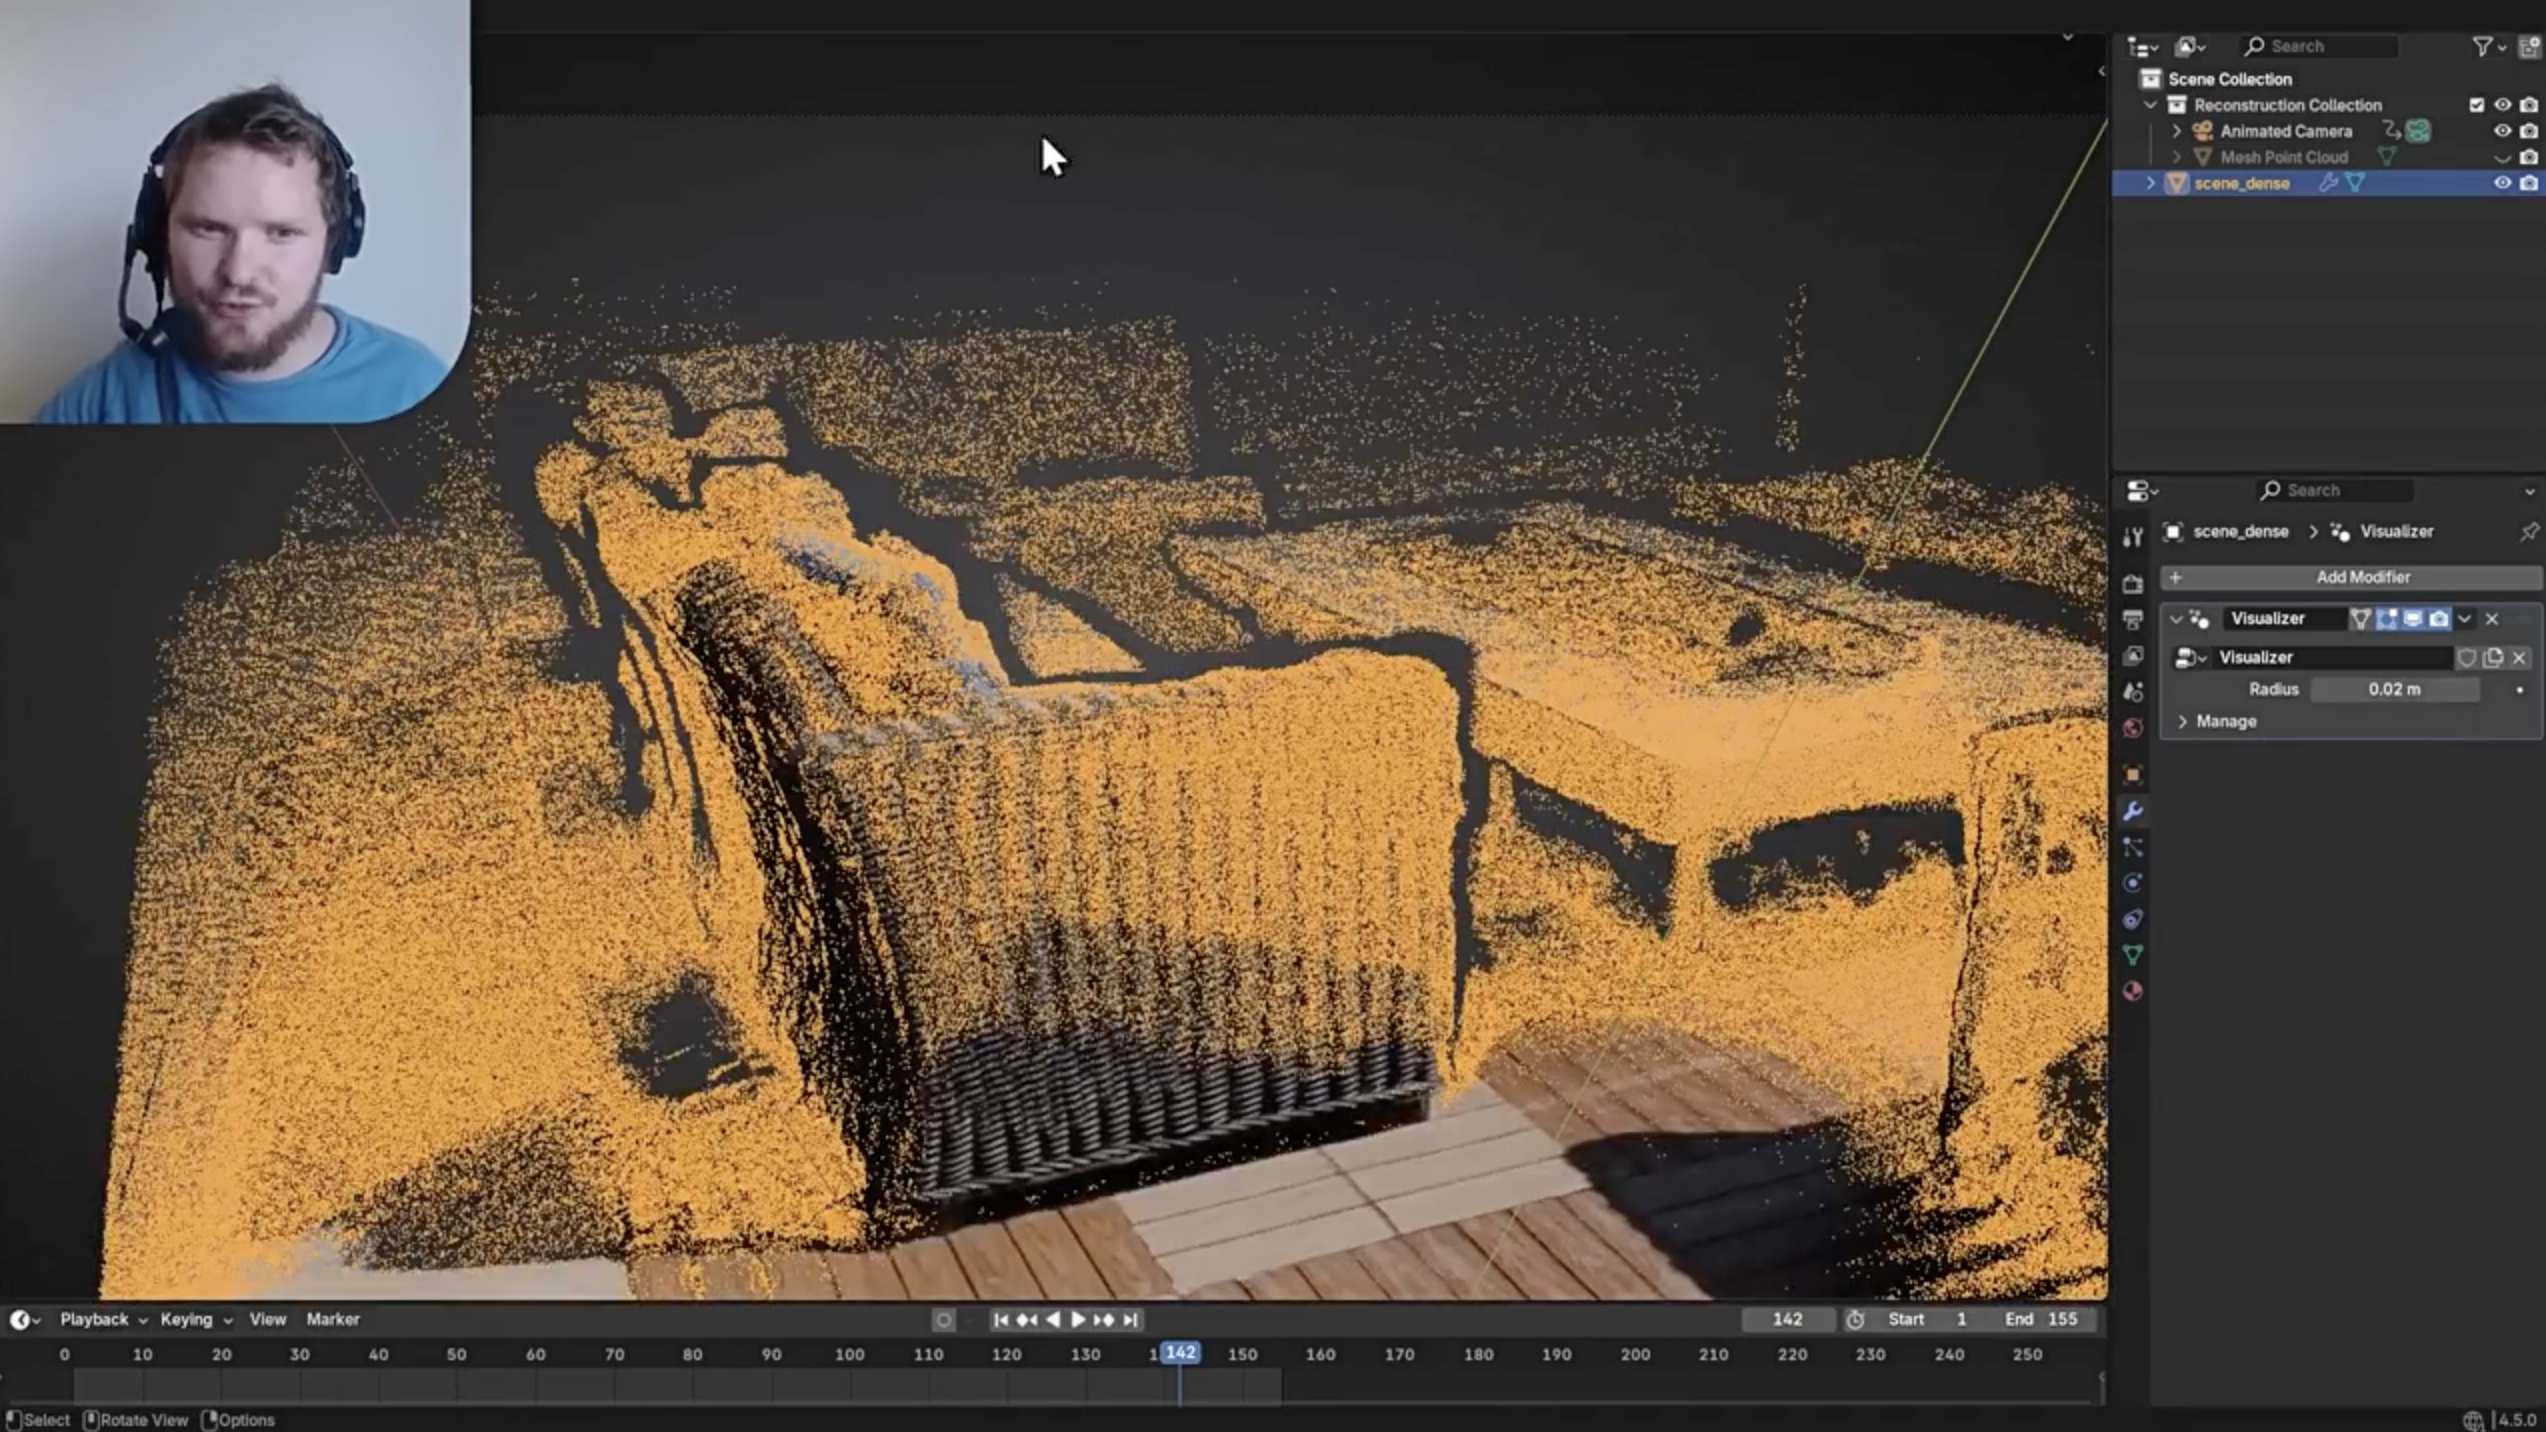Expand the scene_dense tree item
Image resolution: width=2546 pixels, height=1432 pixels.
point(2150,183)
